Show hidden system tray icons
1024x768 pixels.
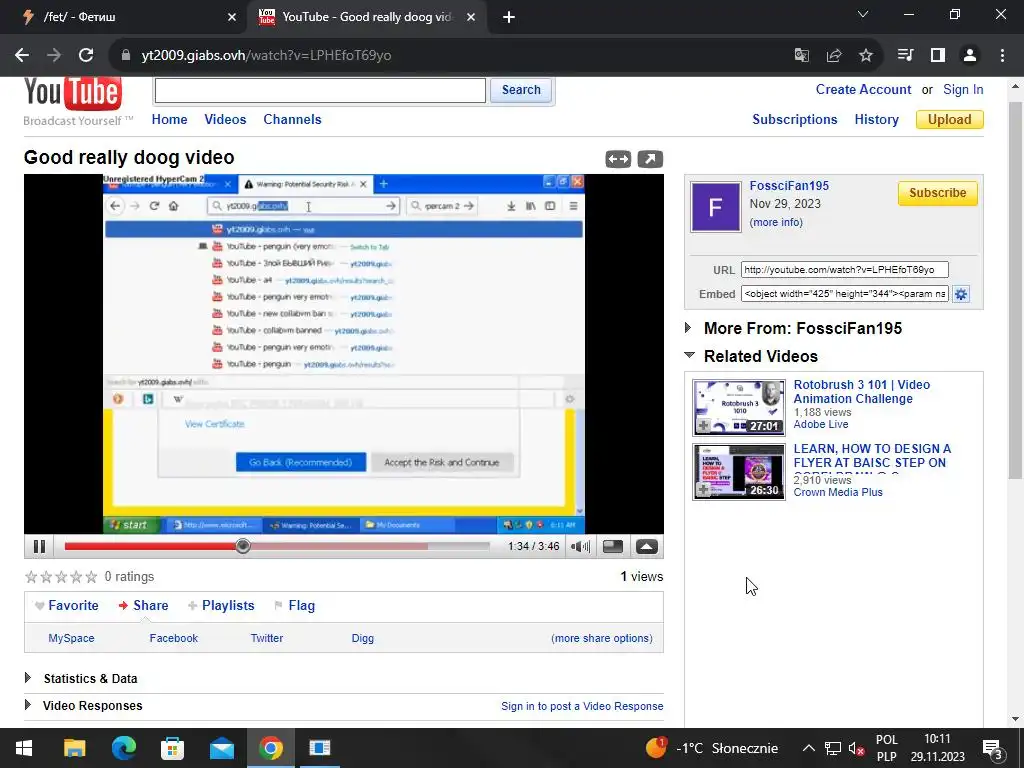click(x=808, y=748)
